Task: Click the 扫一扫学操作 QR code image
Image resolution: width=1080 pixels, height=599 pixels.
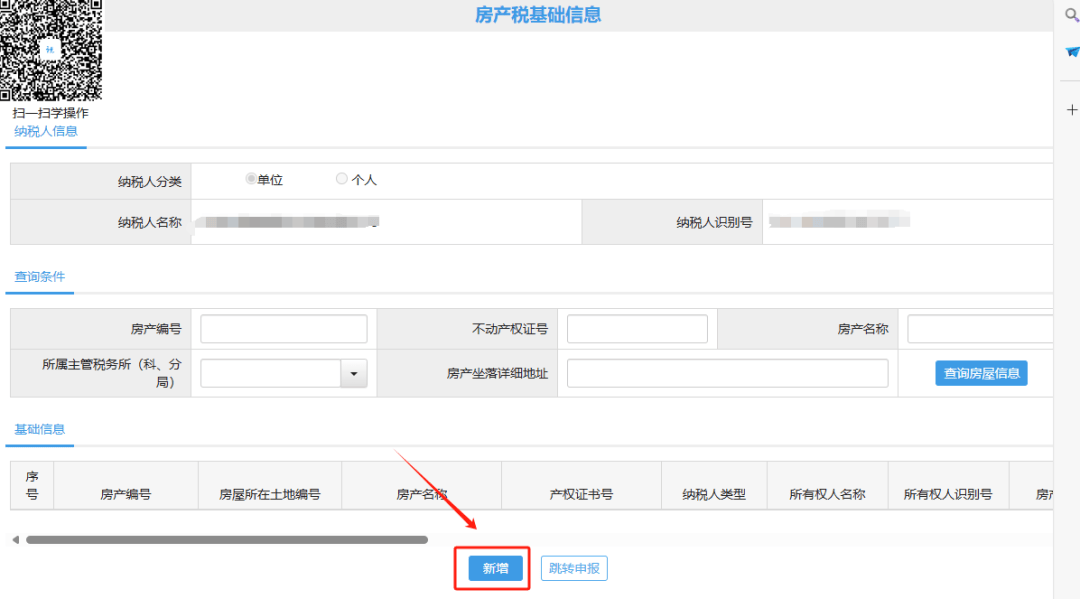Action: (x=51, y=48)
